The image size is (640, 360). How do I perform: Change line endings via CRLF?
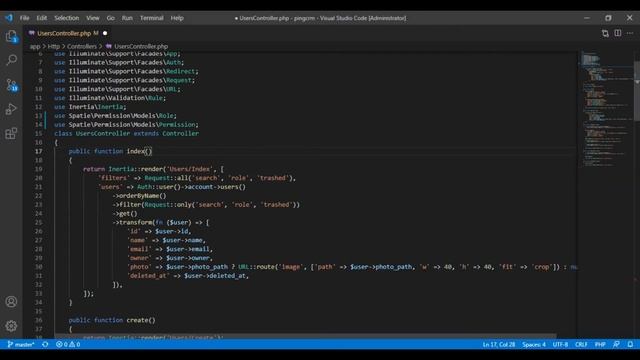[581, 344]
